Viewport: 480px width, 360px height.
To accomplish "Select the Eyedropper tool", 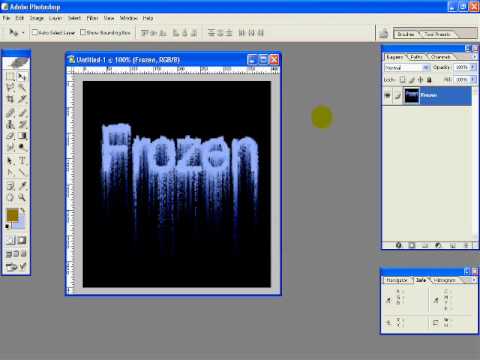I will 22,186.
